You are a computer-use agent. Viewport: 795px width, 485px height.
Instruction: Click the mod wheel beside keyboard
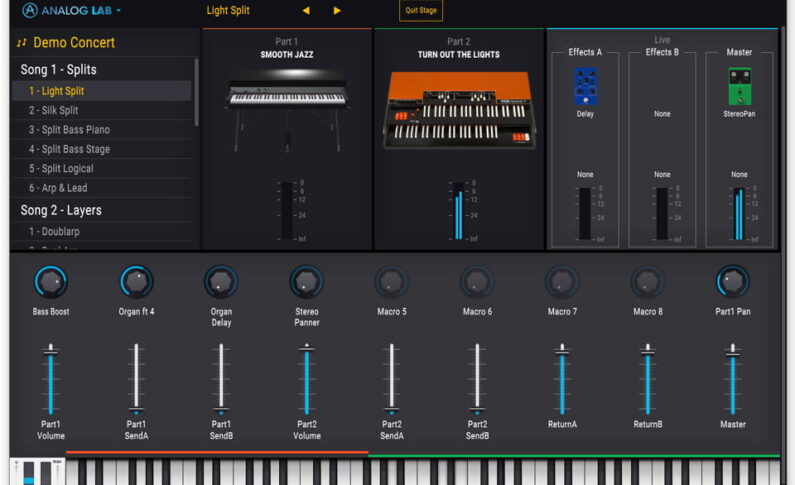click(46, 472)
